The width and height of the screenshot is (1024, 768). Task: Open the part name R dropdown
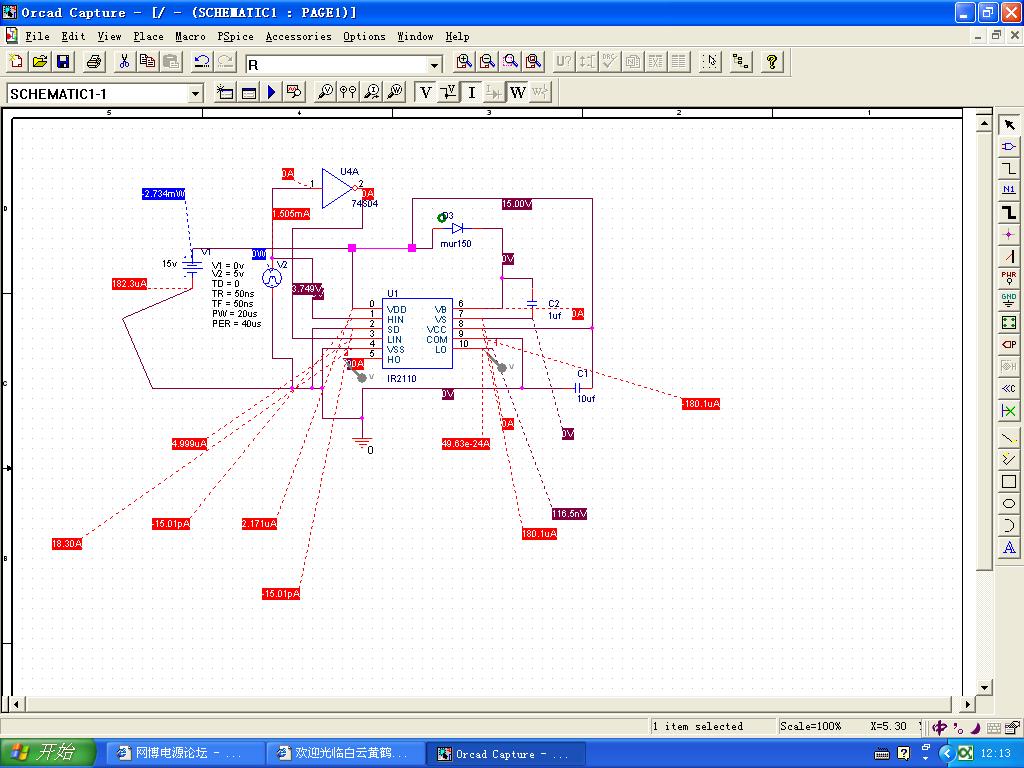(x=434, y=65)
